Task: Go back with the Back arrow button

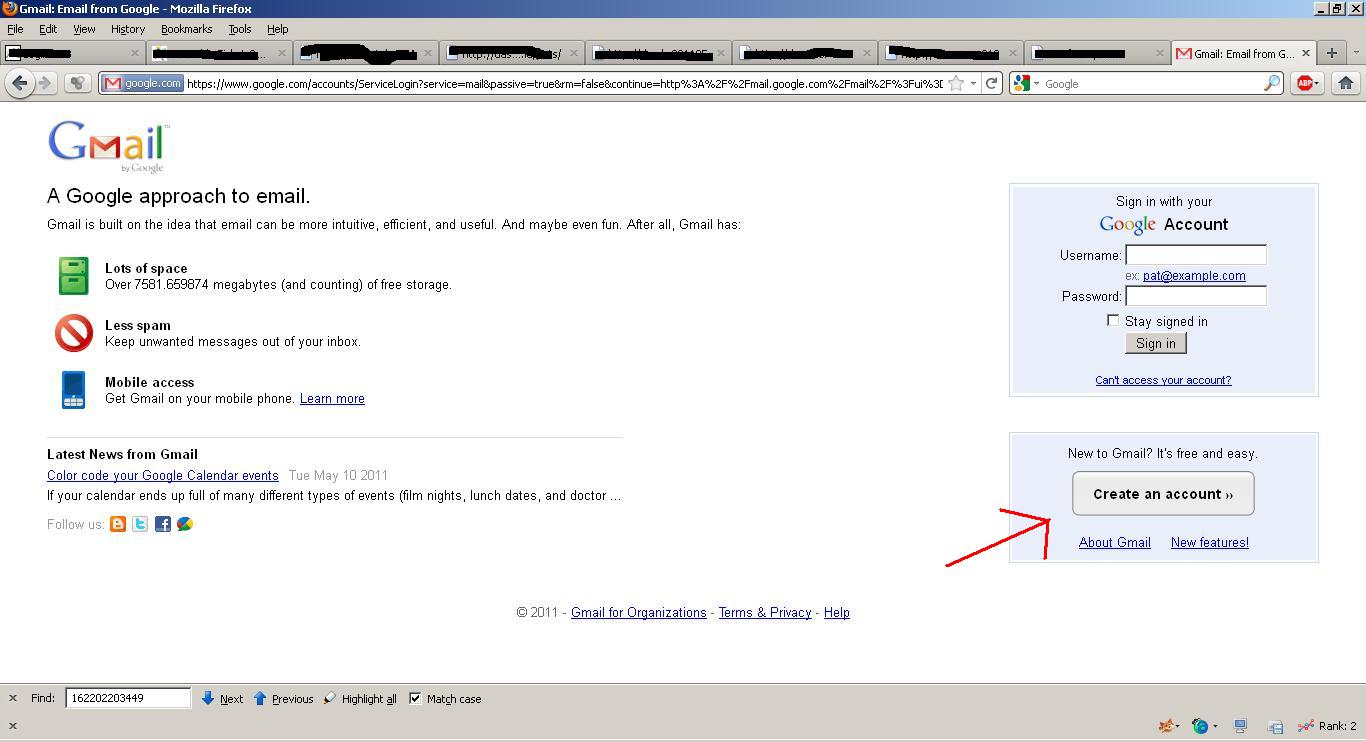Action: tap(19, 83)
